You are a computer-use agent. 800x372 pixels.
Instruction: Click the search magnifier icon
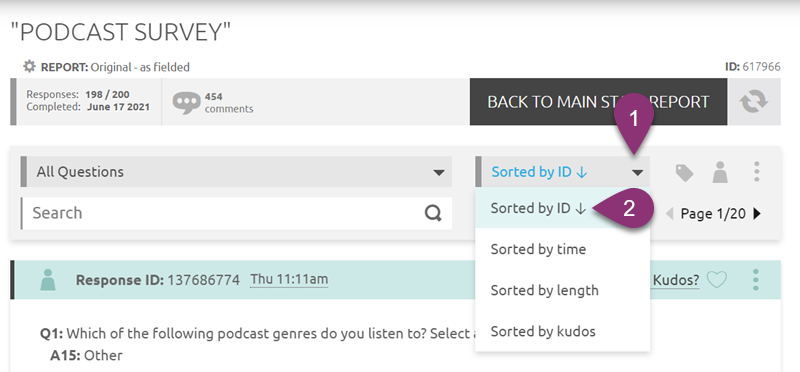tap(433, 213)
